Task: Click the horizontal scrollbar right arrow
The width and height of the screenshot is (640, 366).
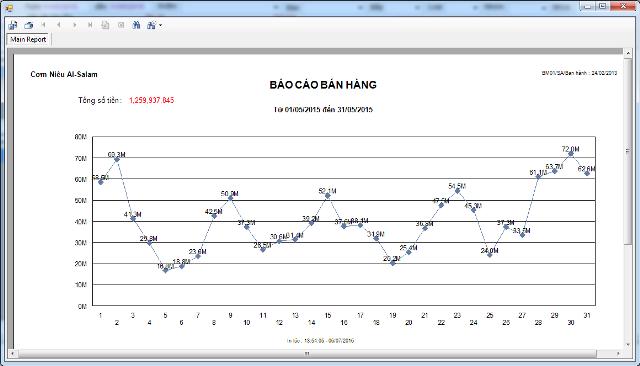Action: [618, 353]
